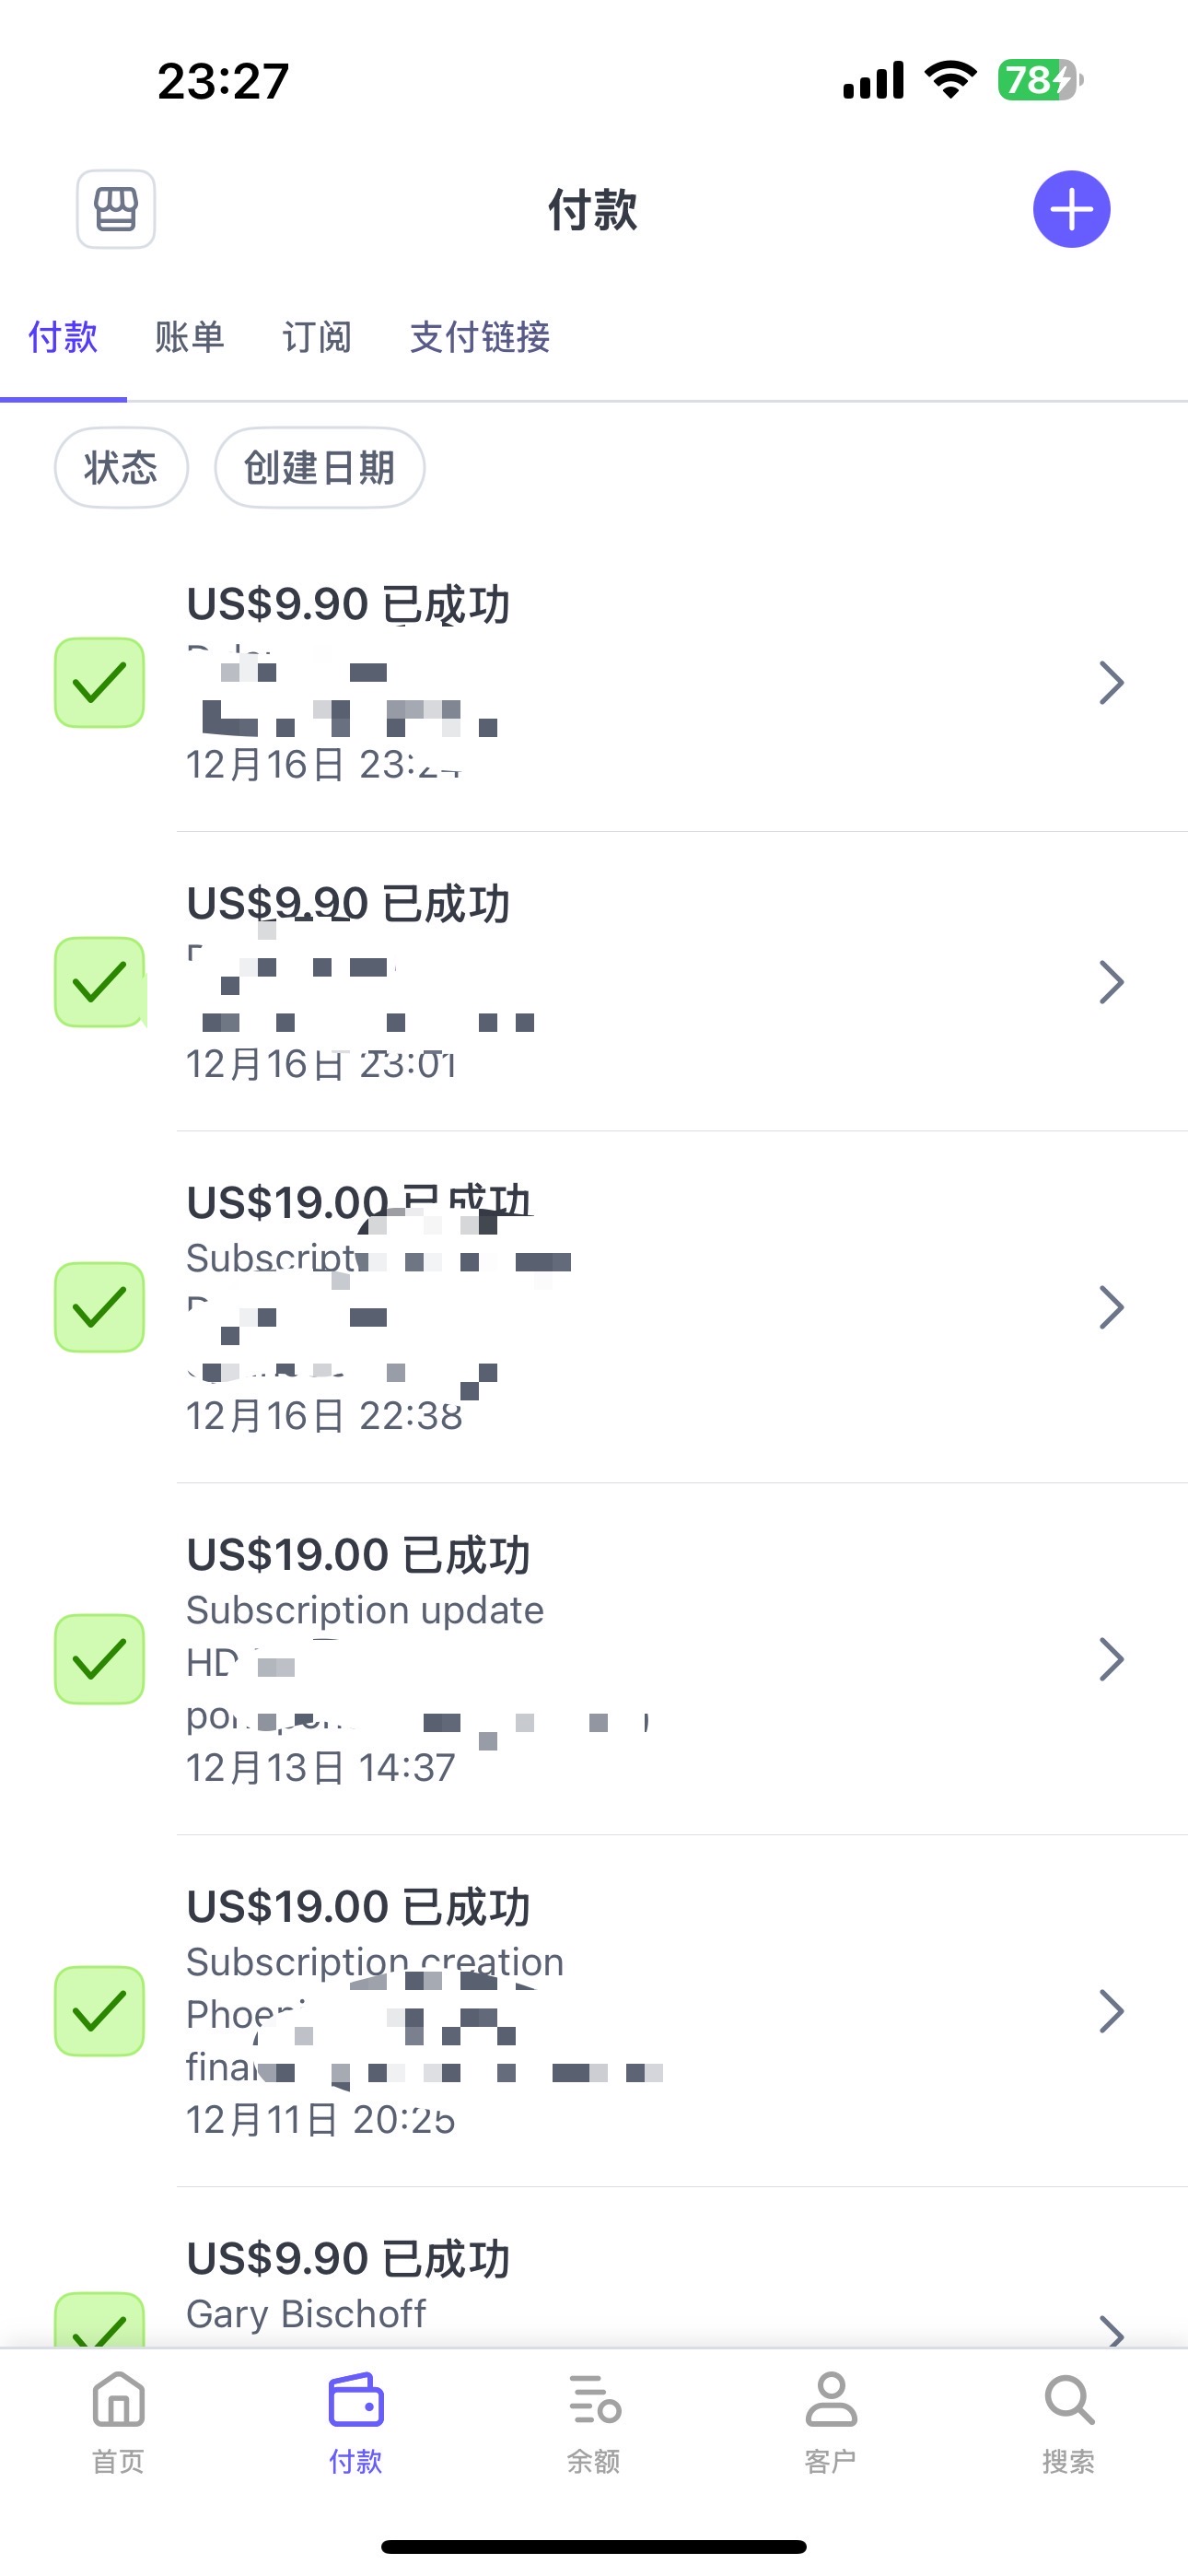The image size is (1188, 2576).
Task: Tap the 搜索 search magnifier icon
Action: [x=1069, y=2400]
